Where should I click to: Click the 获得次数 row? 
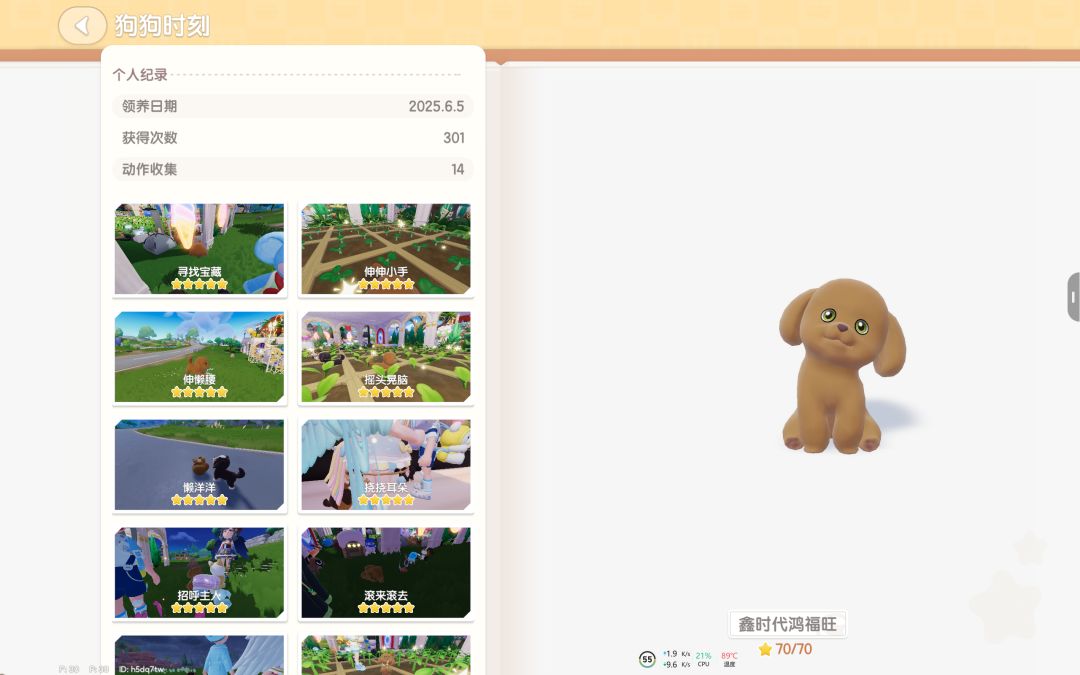click(x=293, y=138)
